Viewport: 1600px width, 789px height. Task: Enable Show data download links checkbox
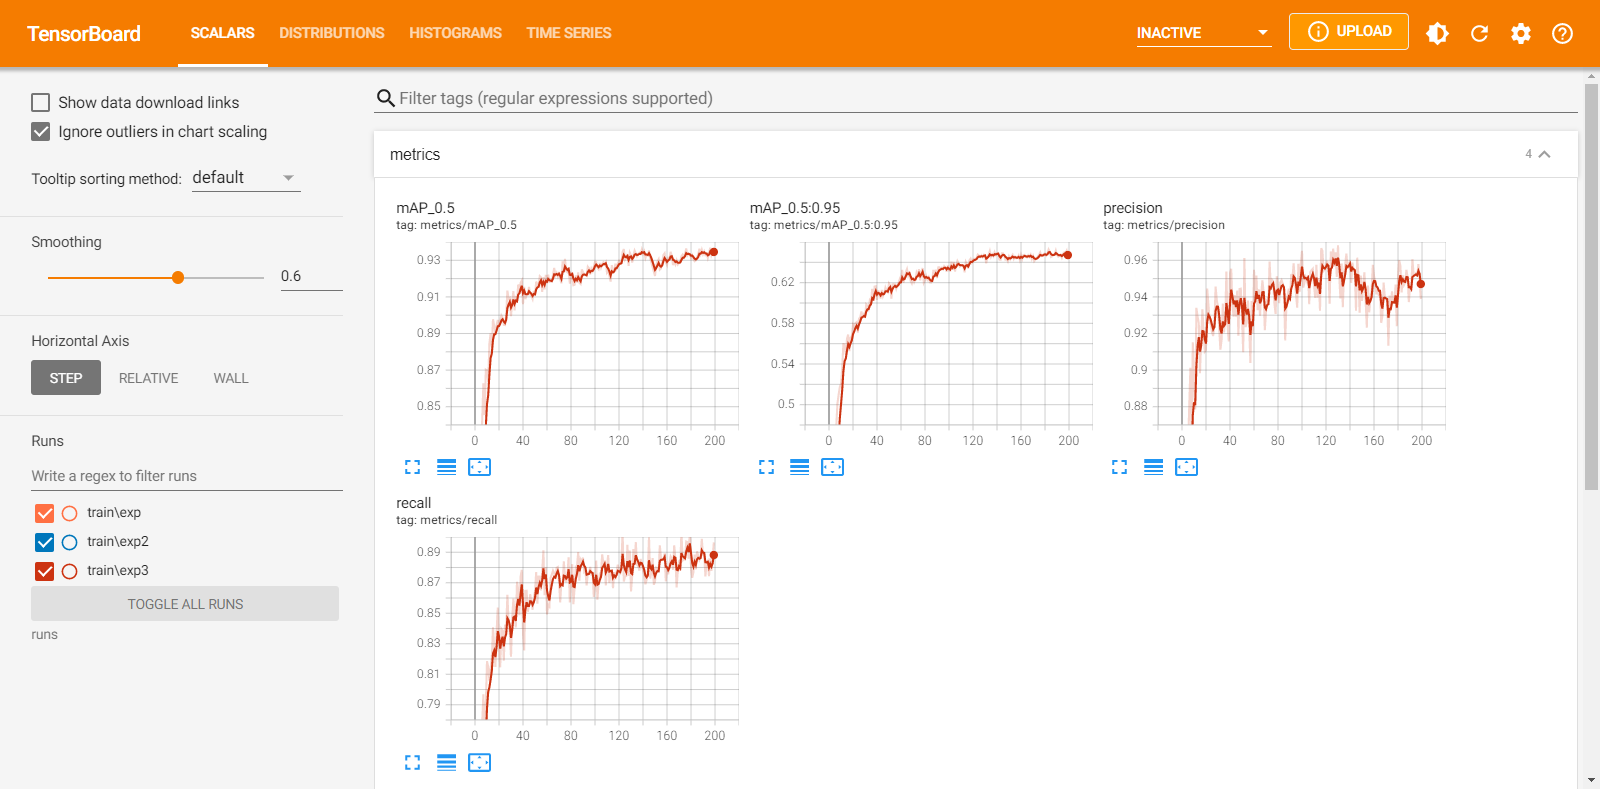[41, 102]
